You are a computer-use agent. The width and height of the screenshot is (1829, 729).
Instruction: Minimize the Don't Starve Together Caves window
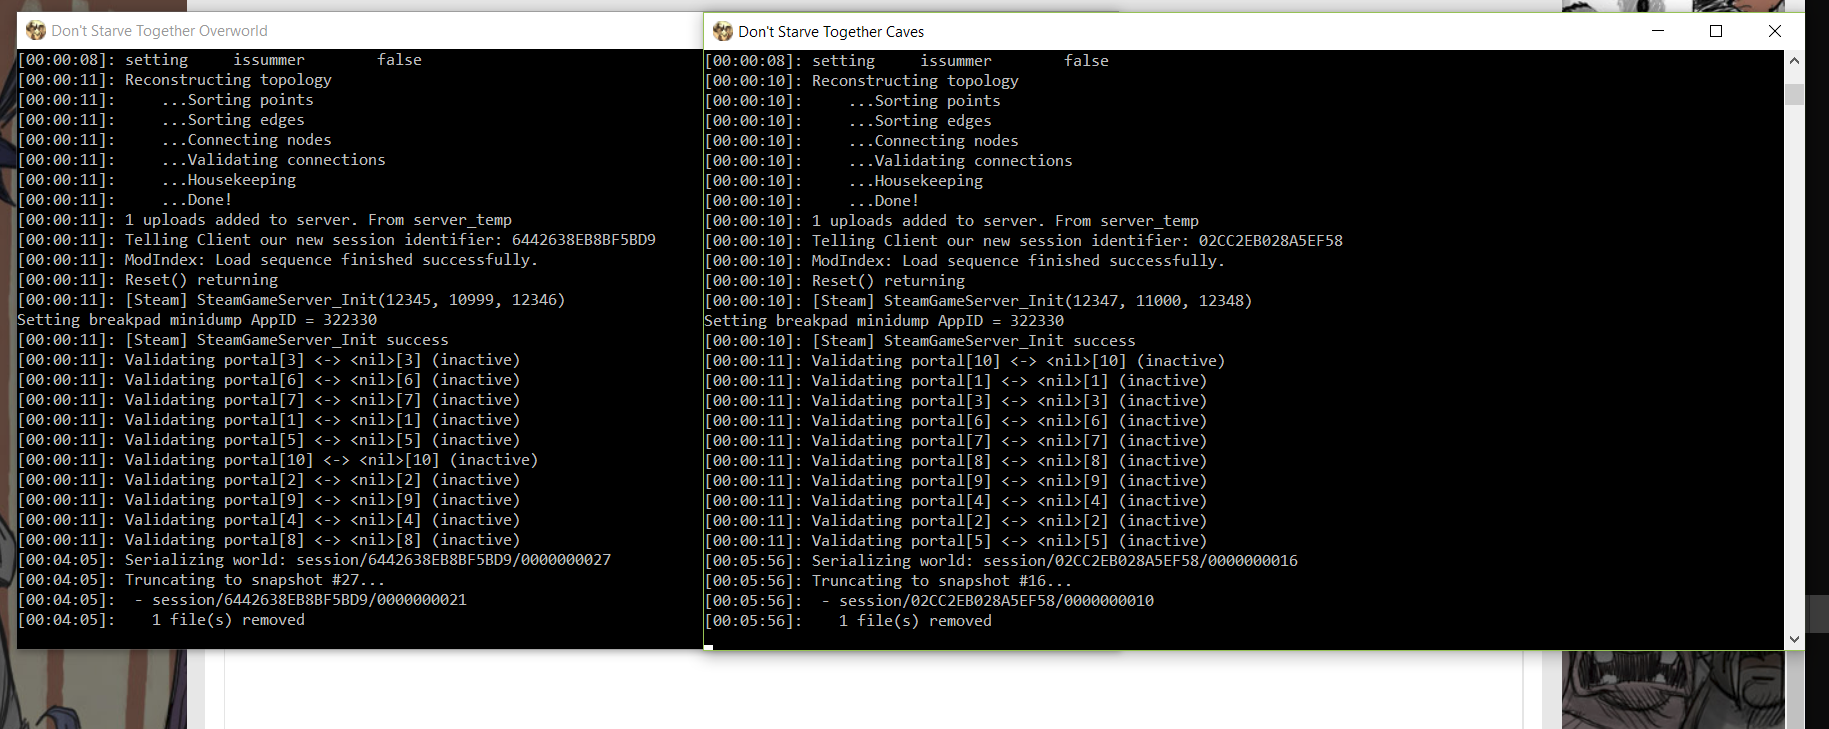point(1657,31)
